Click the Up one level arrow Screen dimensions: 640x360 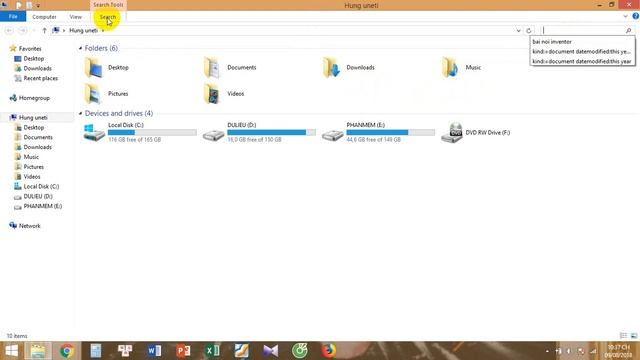tap(44, 31)
